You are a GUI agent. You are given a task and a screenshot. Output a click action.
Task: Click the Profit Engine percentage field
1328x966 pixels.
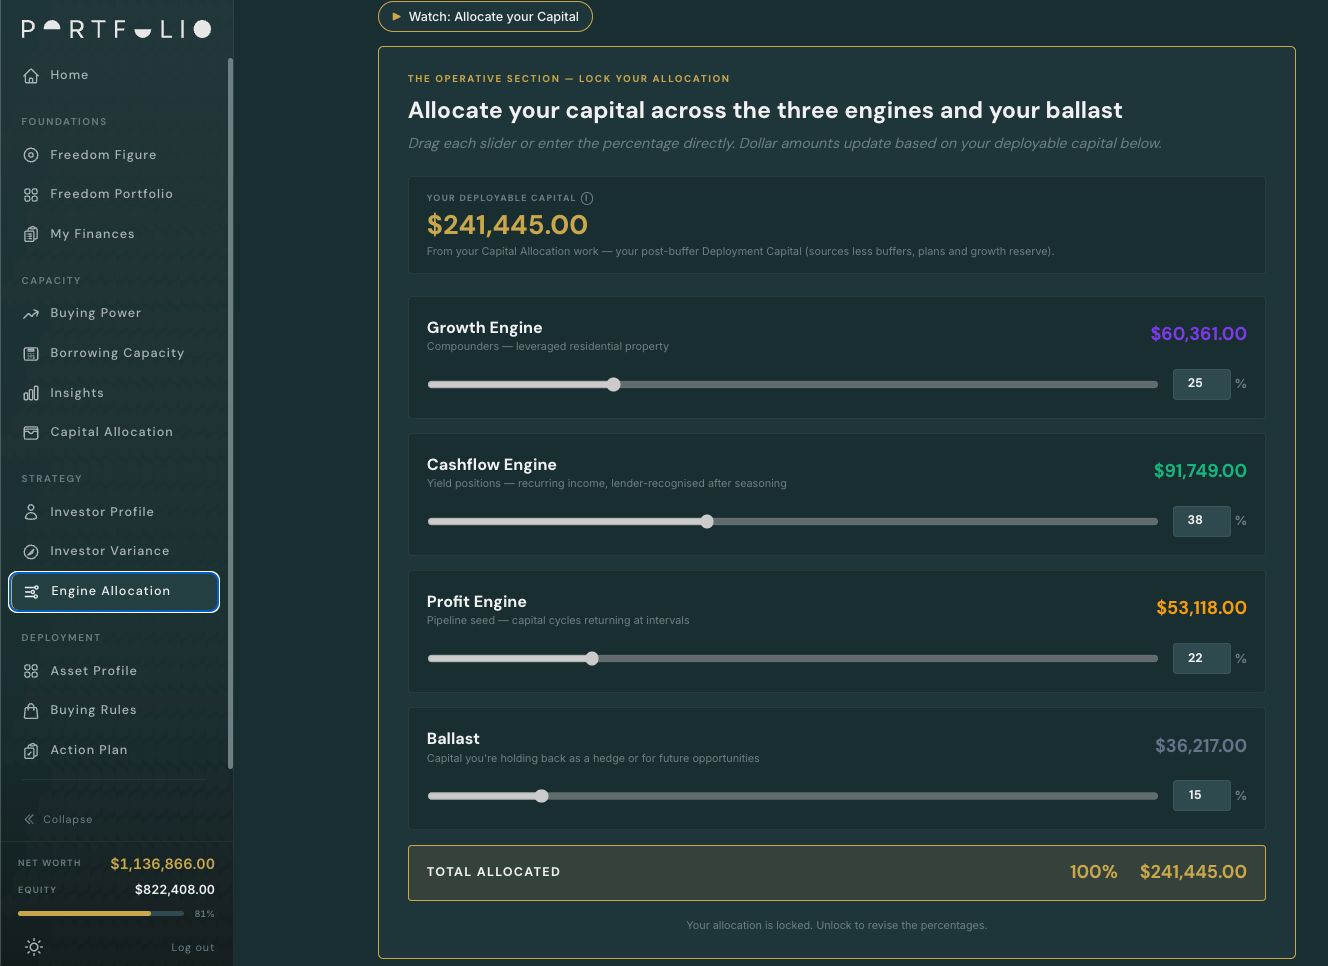point(1201,658)
